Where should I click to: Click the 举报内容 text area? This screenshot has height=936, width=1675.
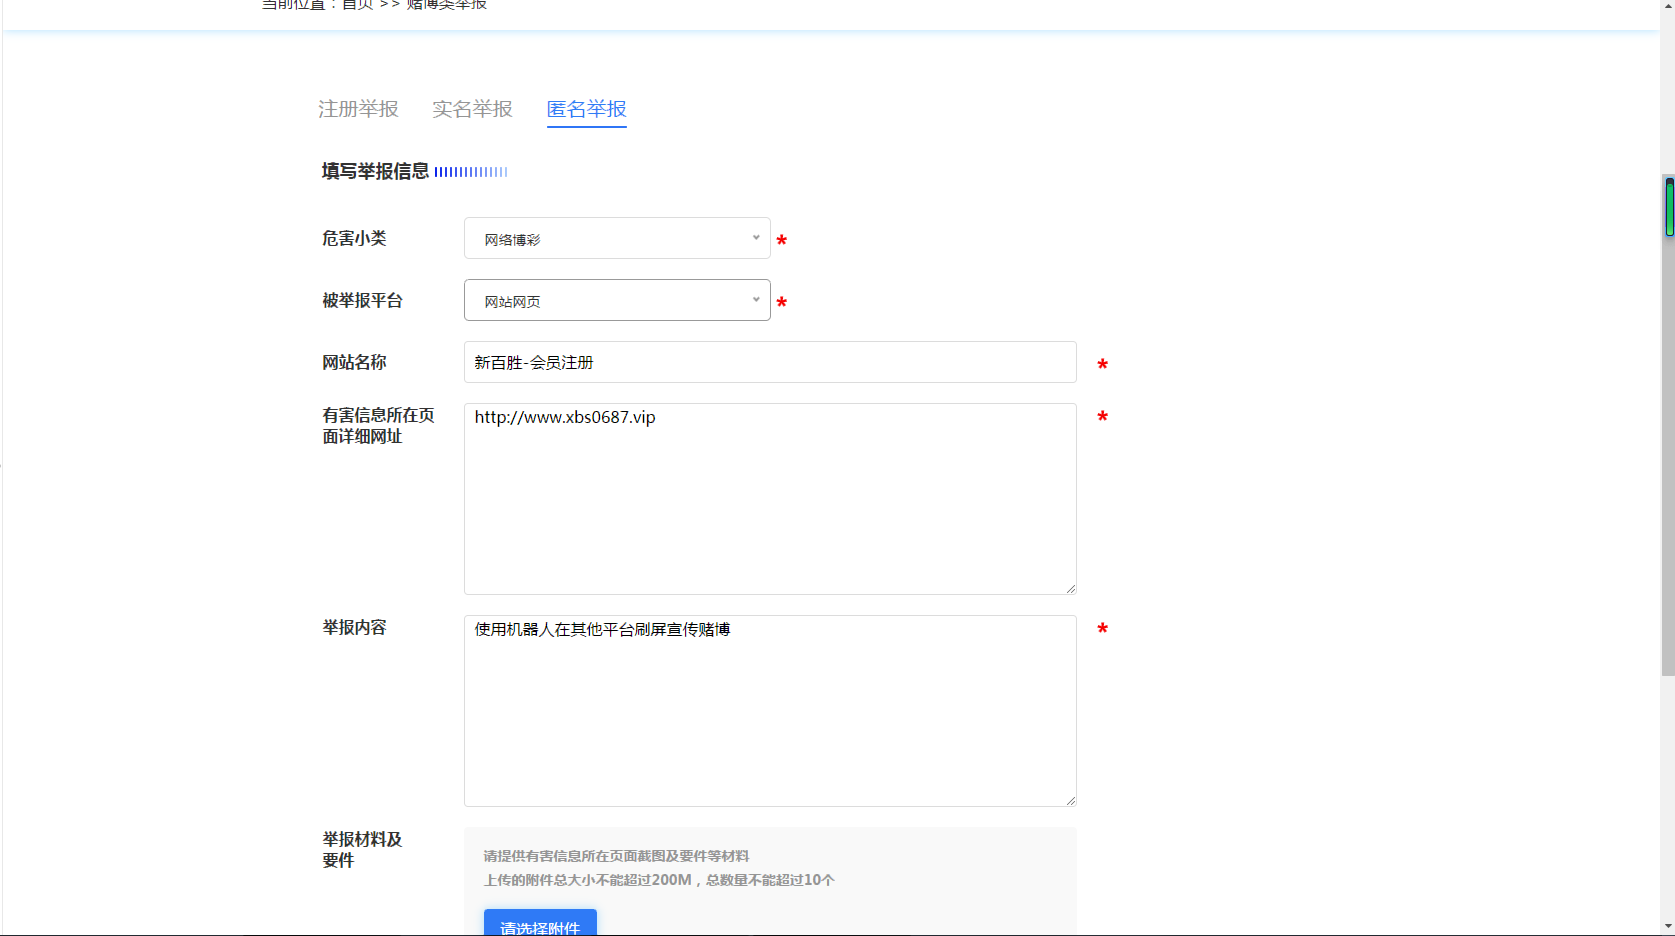coord(769,710)
